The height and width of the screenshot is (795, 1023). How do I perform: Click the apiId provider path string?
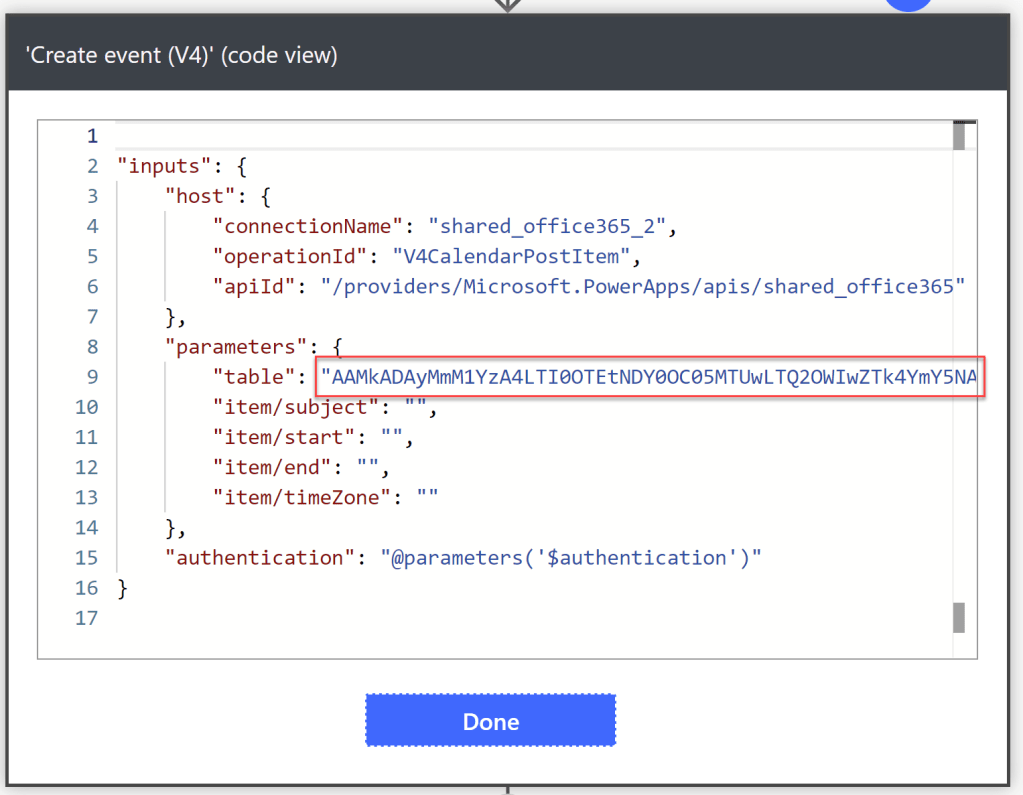pos(642,287)
